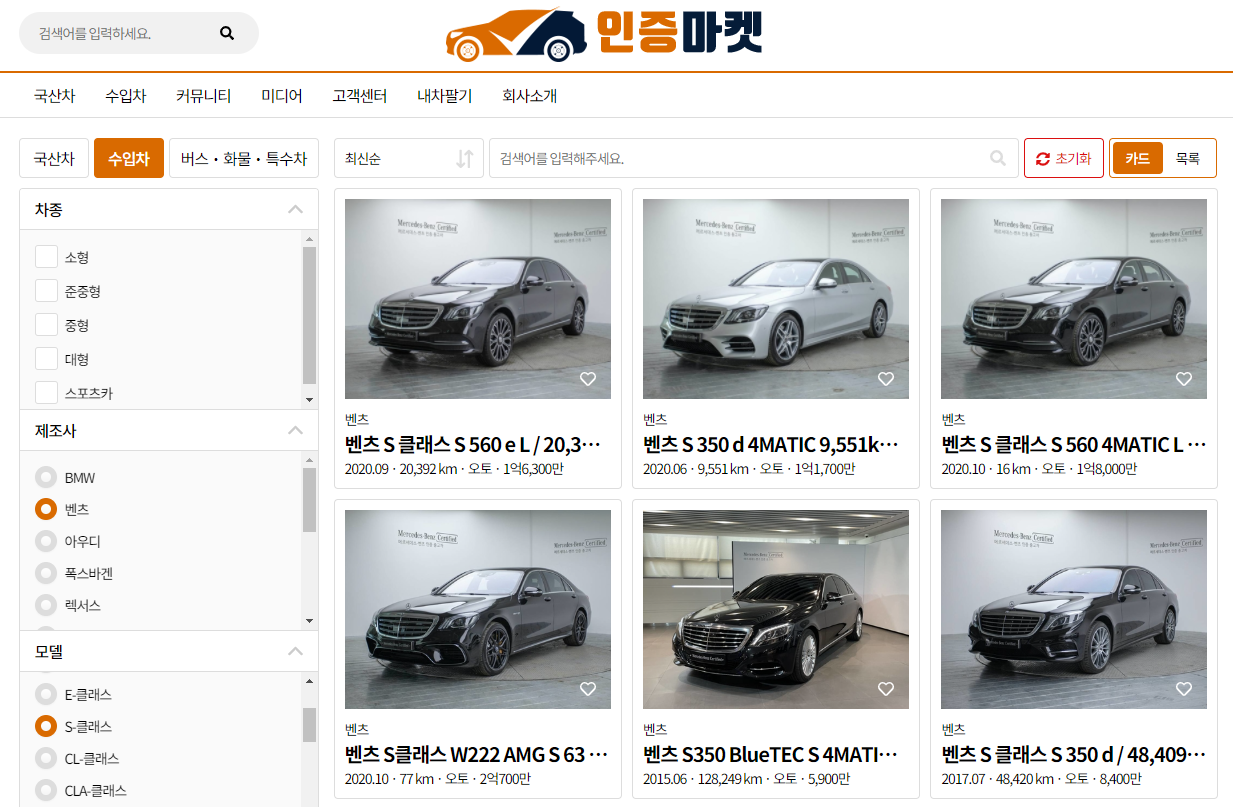Check the 스포츠카 car type box

(46, 393)
